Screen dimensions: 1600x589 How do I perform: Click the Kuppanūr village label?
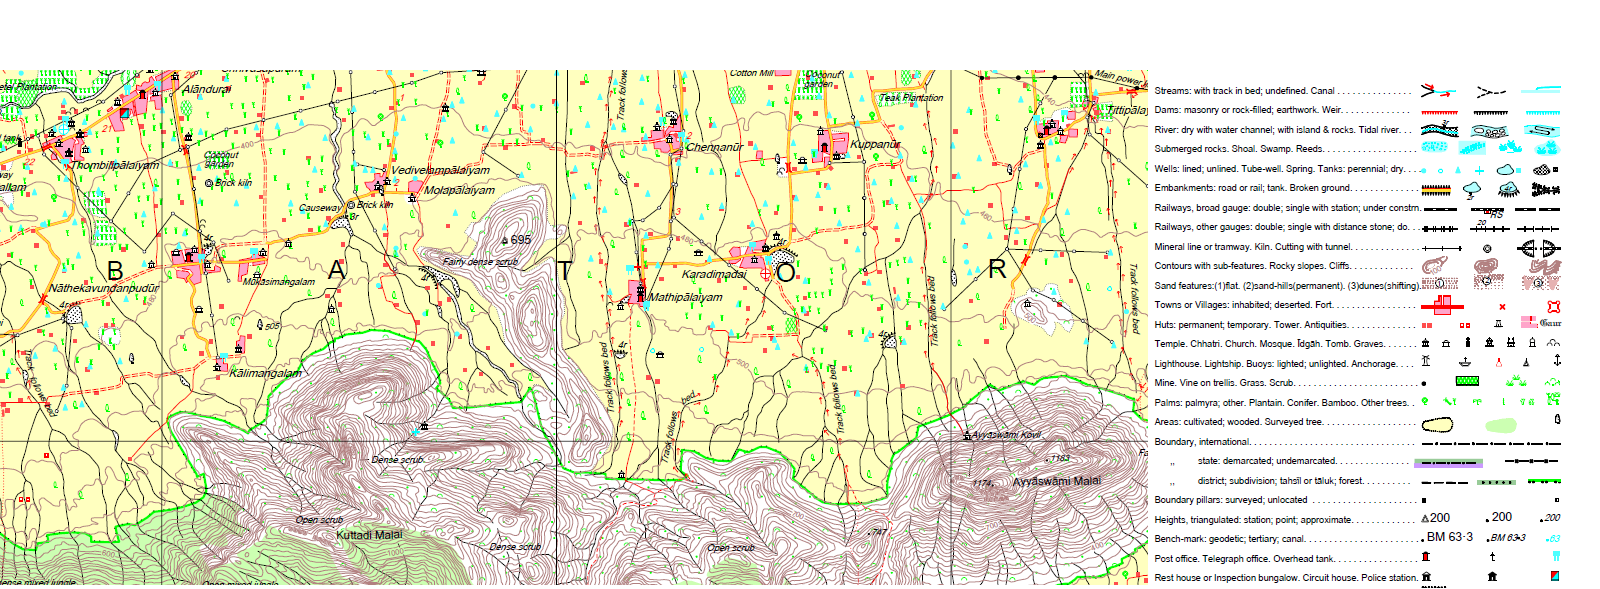(875, 144)
